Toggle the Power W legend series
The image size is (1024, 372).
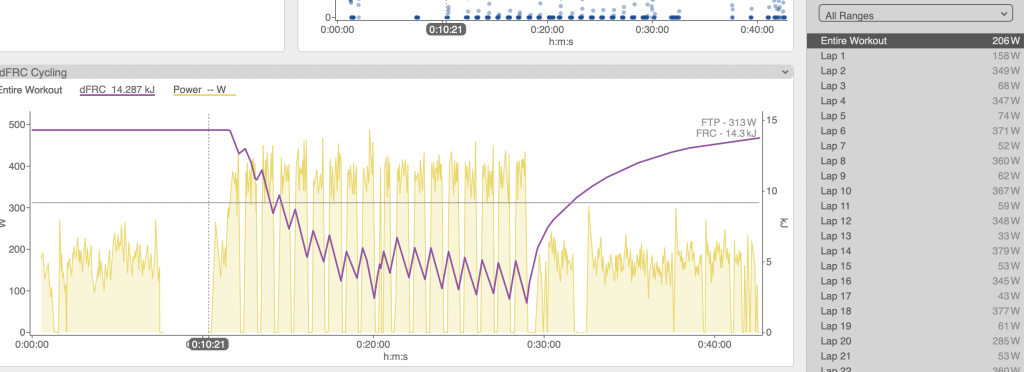tap(204, 90)
